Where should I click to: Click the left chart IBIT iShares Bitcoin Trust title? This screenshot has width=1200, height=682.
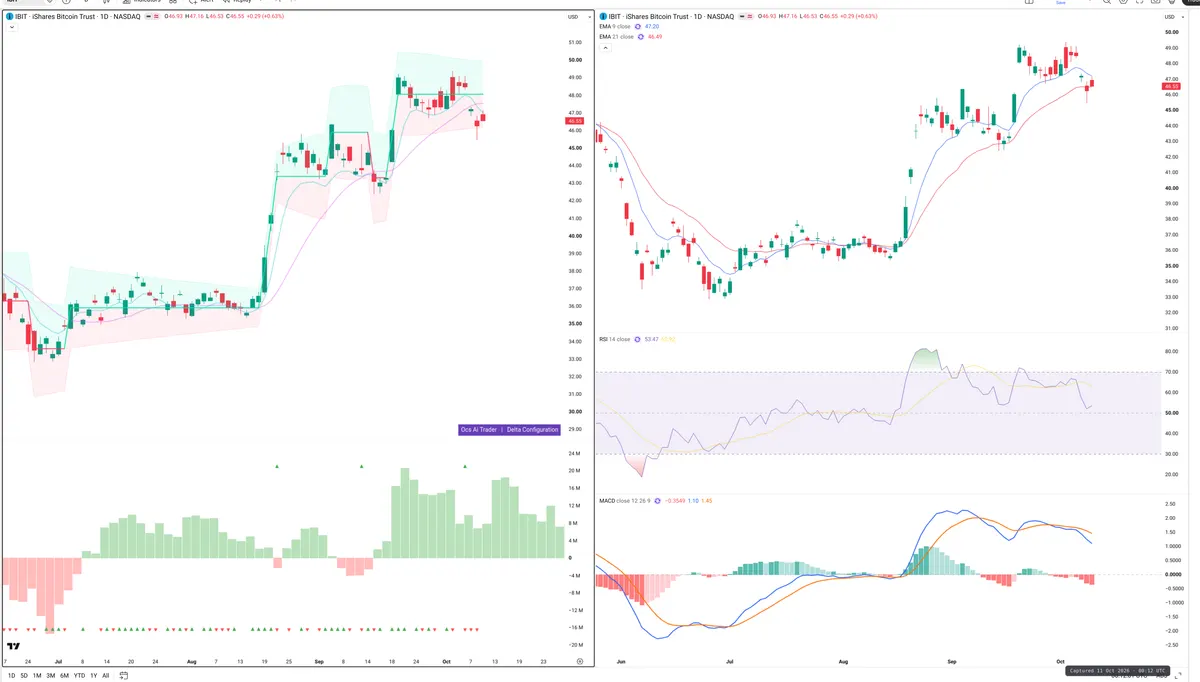[78, 17]
